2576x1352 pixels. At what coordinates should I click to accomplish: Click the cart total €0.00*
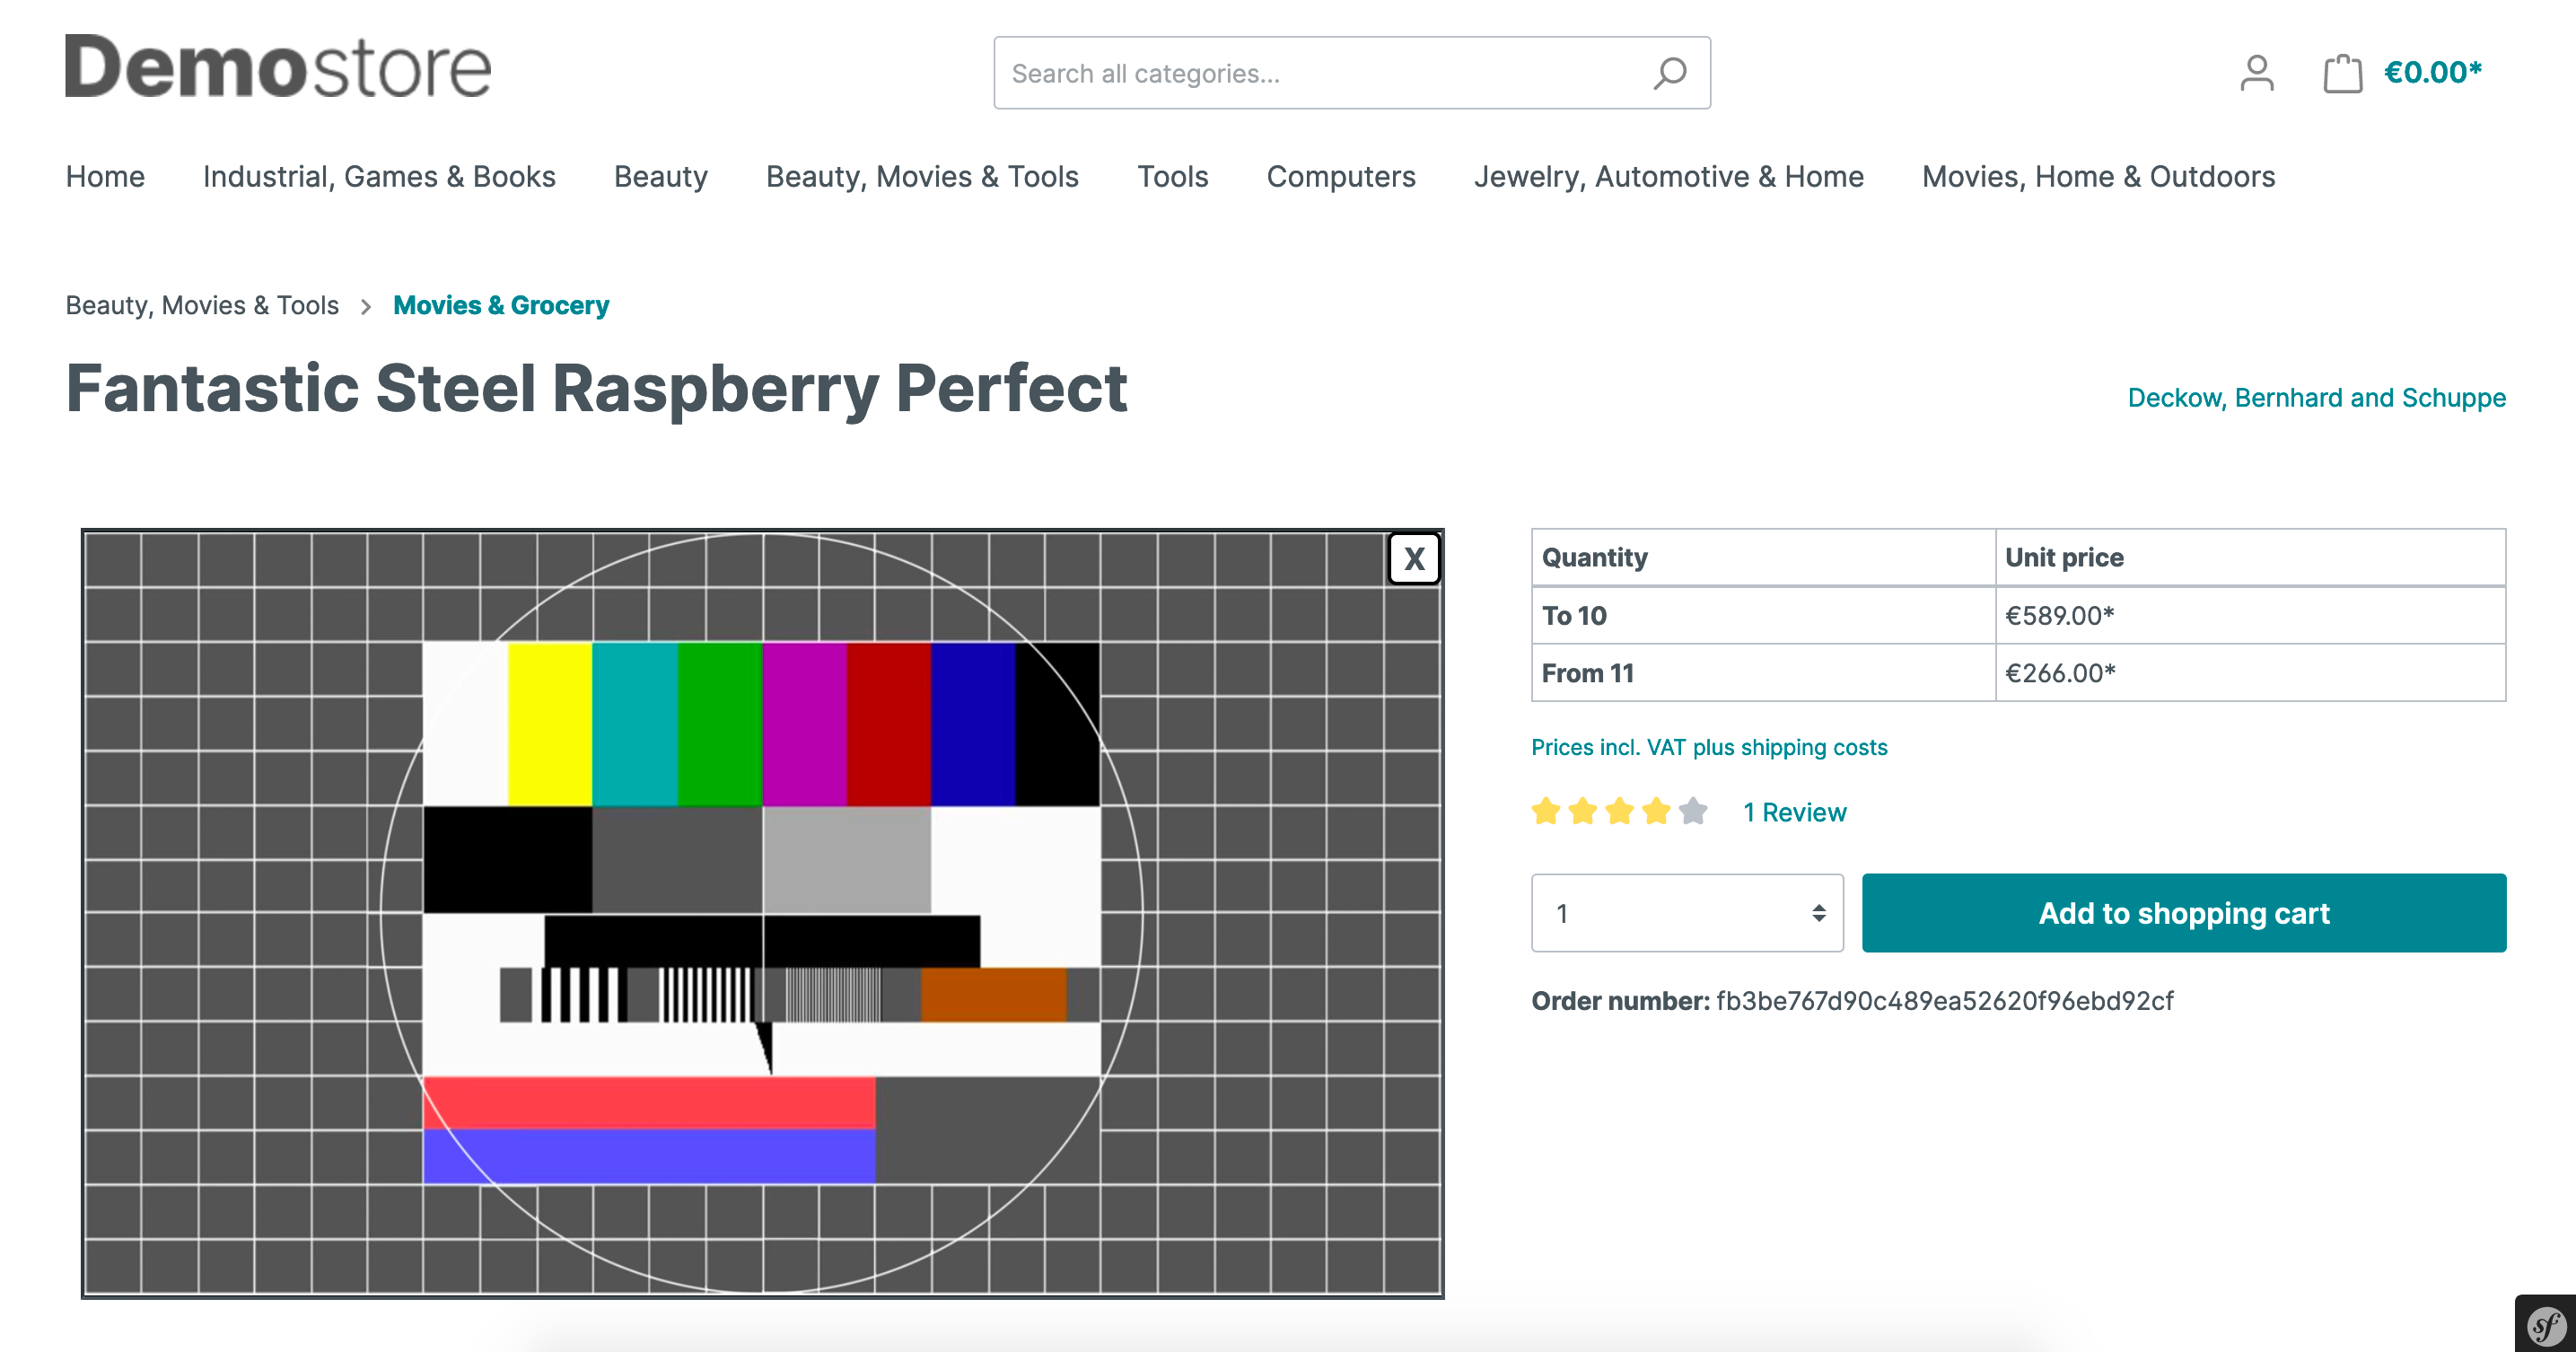point(2432,72)
